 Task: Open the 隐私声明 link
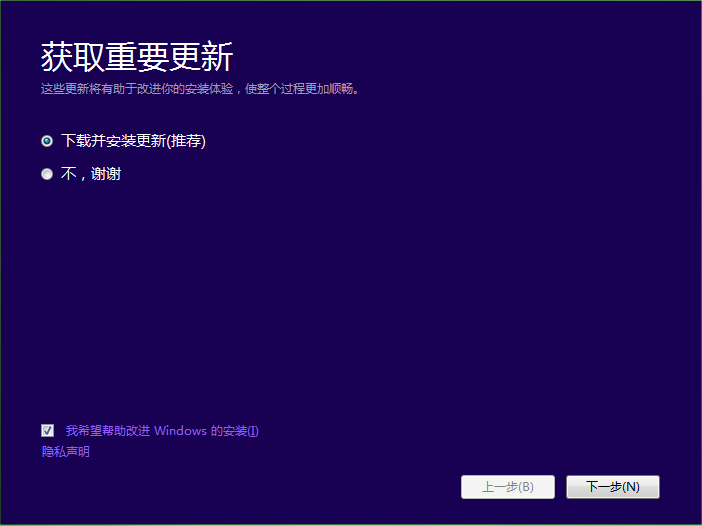(65, 452)
